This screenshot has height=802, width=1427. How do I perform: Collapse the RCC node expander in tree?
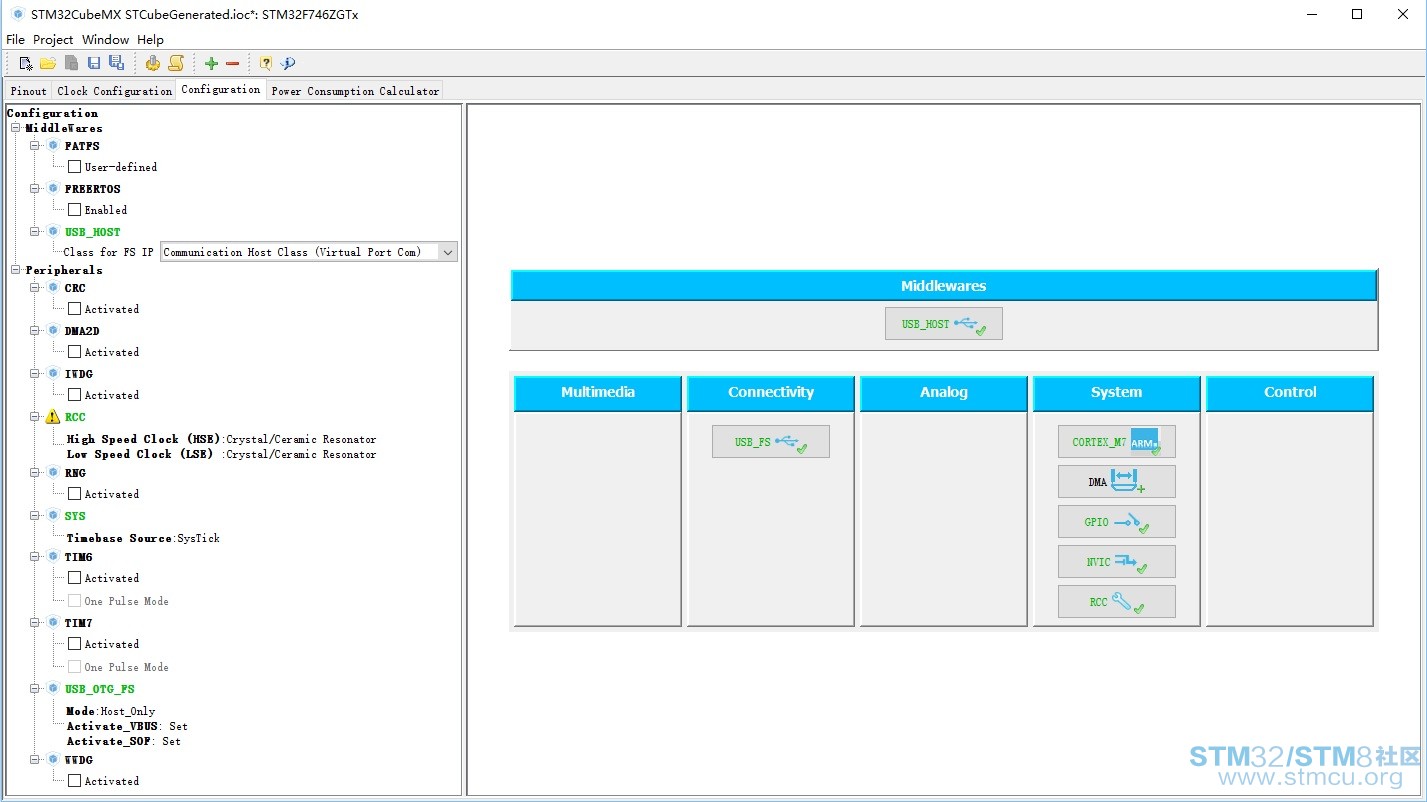(35, 417)
